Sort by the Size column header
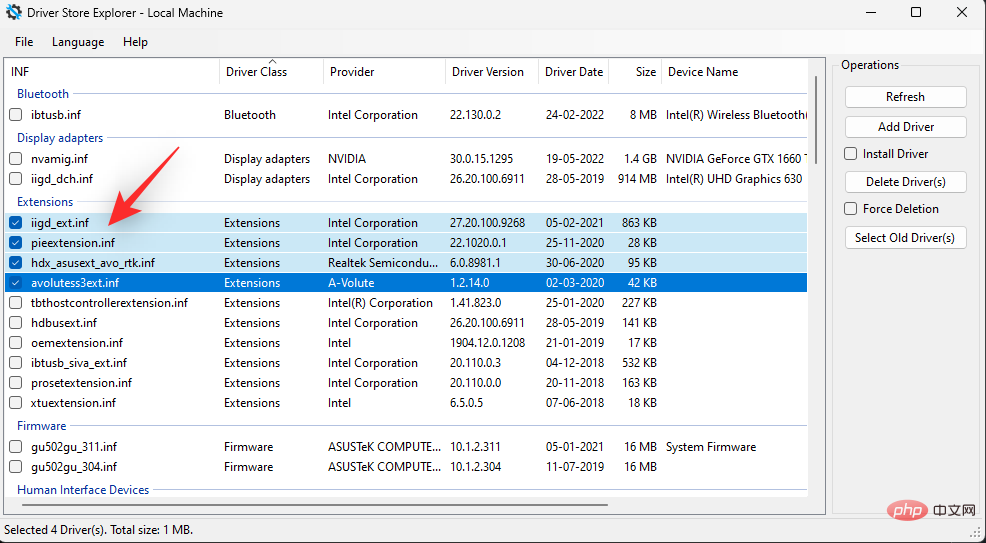Image resolution: width=986 pixels, height=543 pixels. click(x=635, y=72)
